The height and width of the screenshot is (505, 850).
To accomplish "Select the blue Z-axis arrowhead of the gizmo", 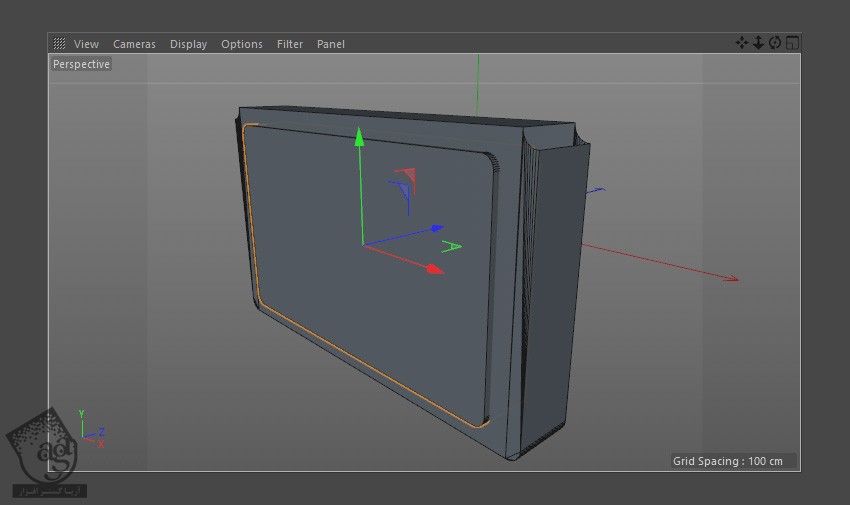I will tap(436, 228).
